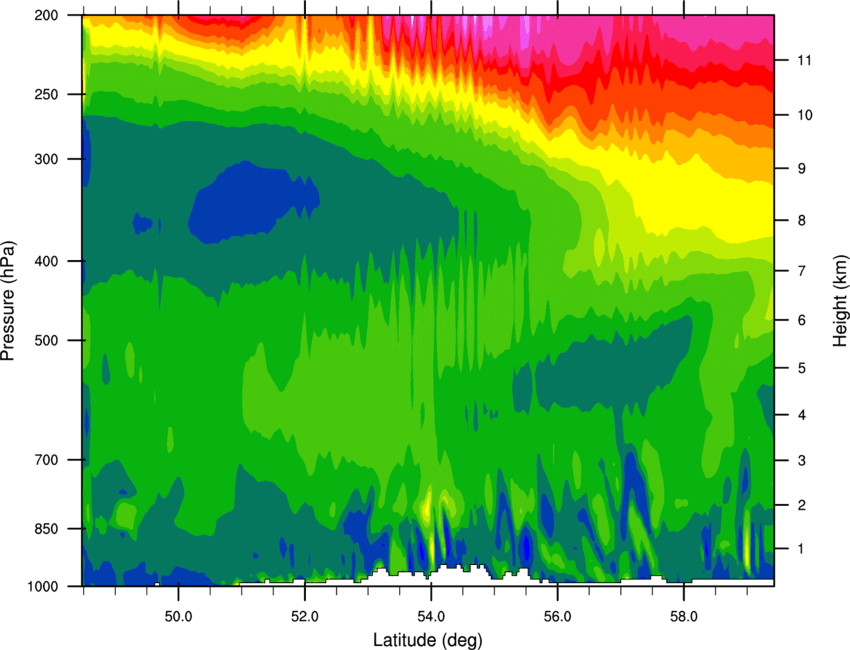Pick the 10 km height label

coord(805,115)
